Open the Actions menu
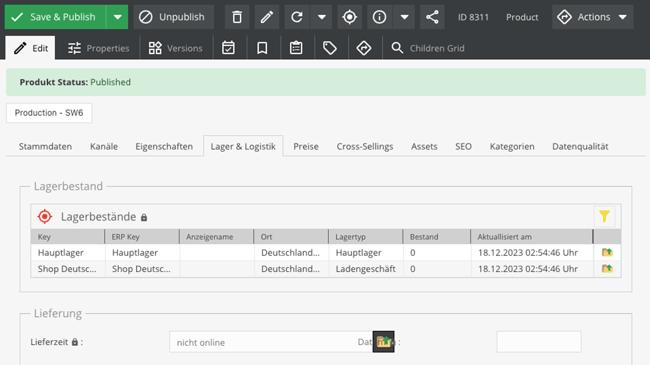This screenshot has height=365, width=650. click(592, 17)
